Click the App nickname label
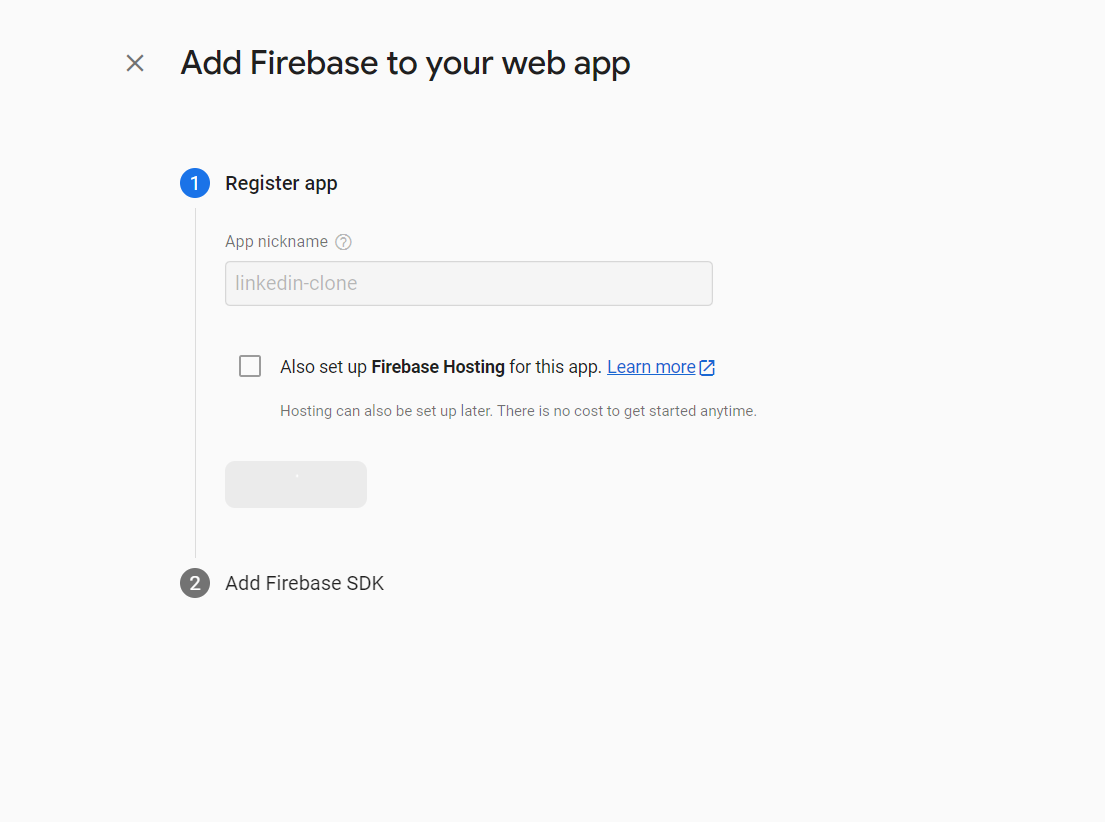The image size is (1105, 822). pos(276,242)
